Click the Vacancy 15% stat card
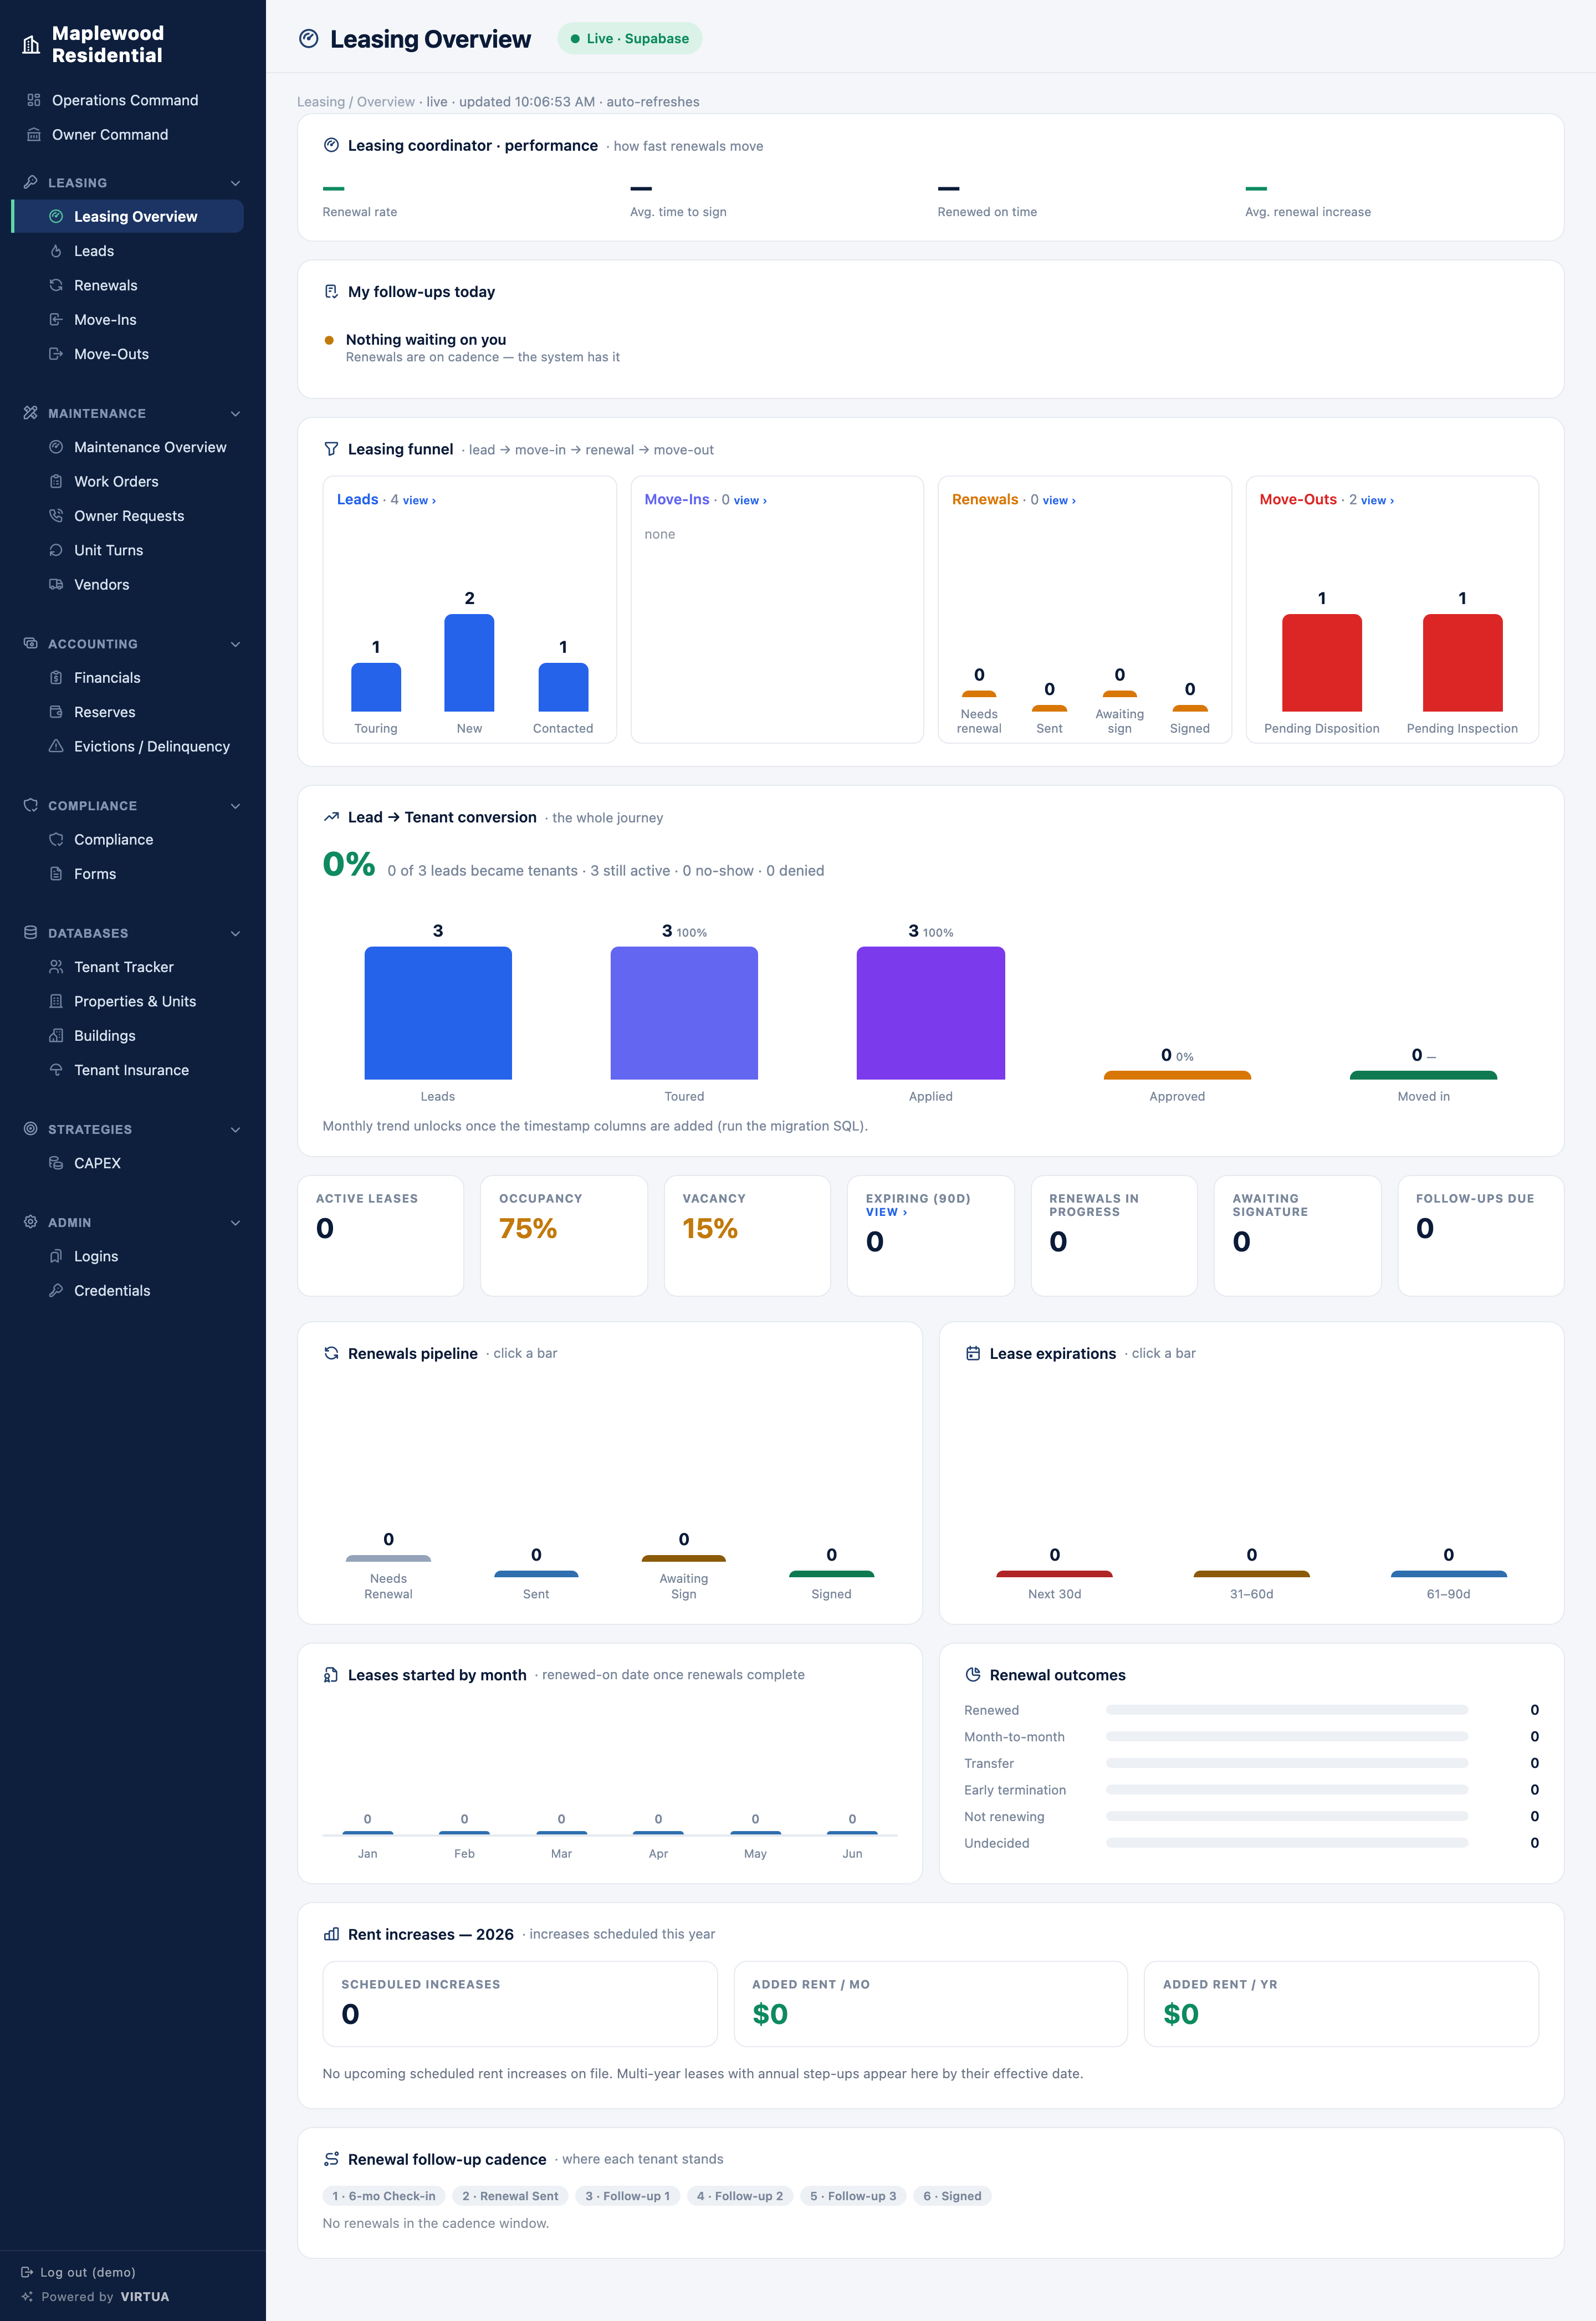The image size is (1596, 2321). (747, 1235)
